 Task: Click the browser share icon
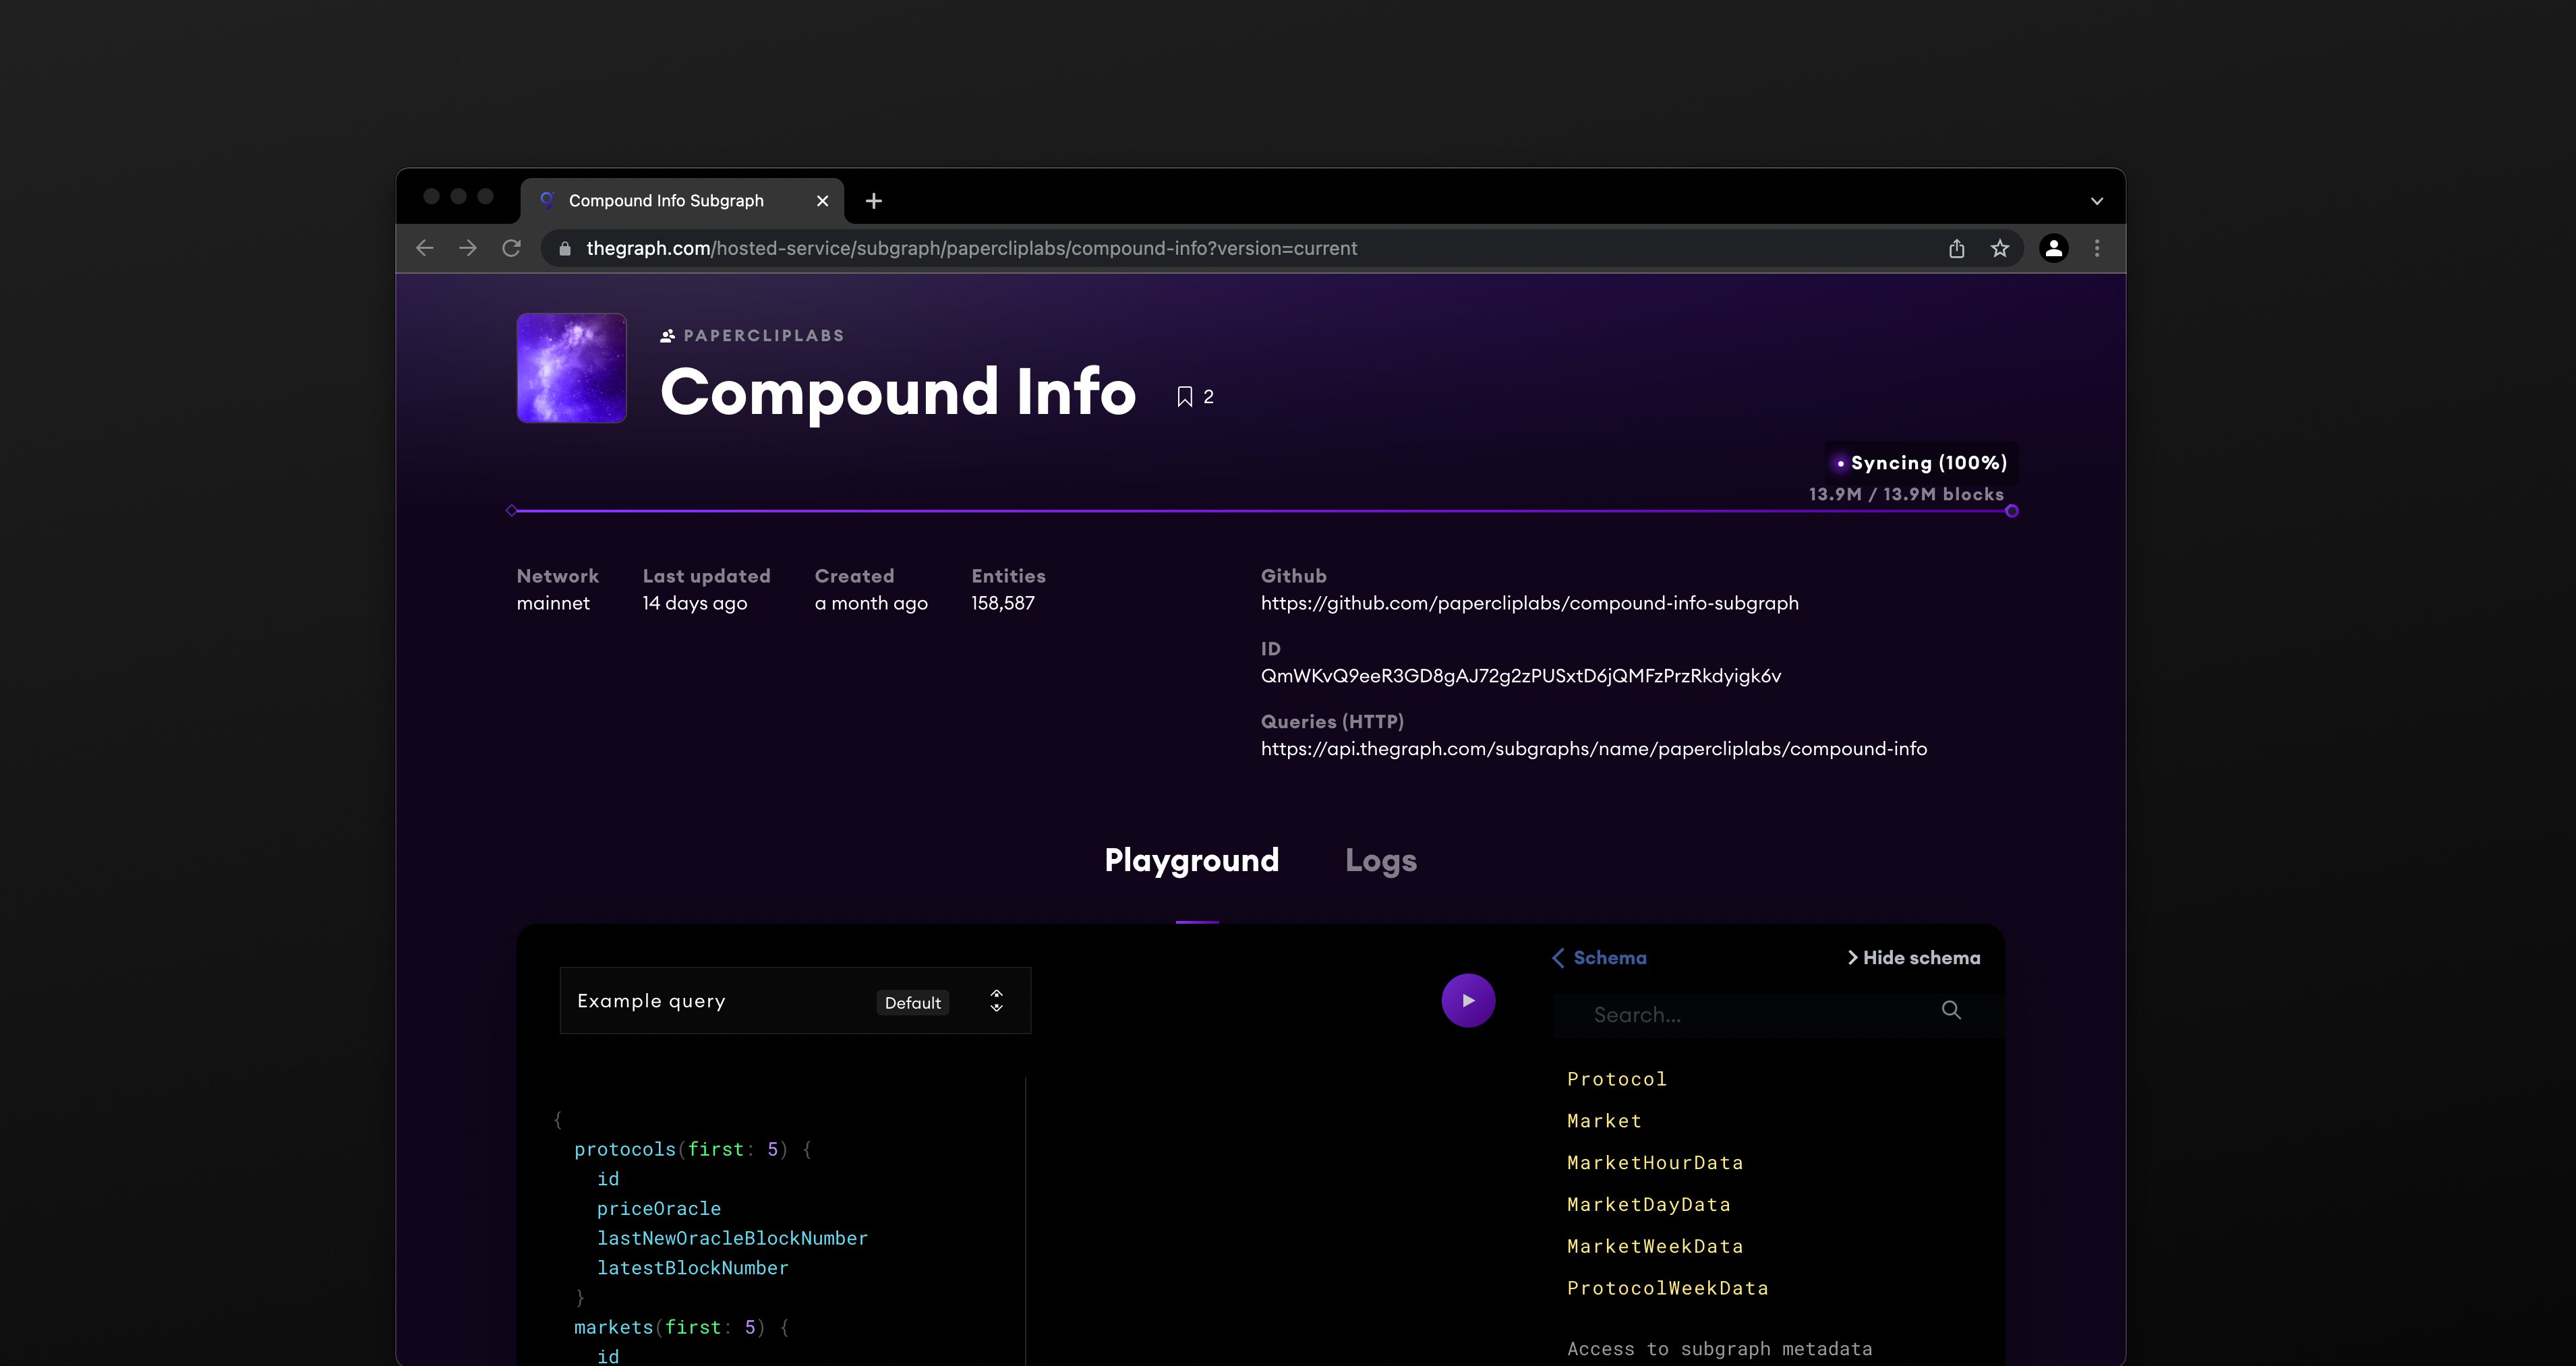click(1956, 249)
